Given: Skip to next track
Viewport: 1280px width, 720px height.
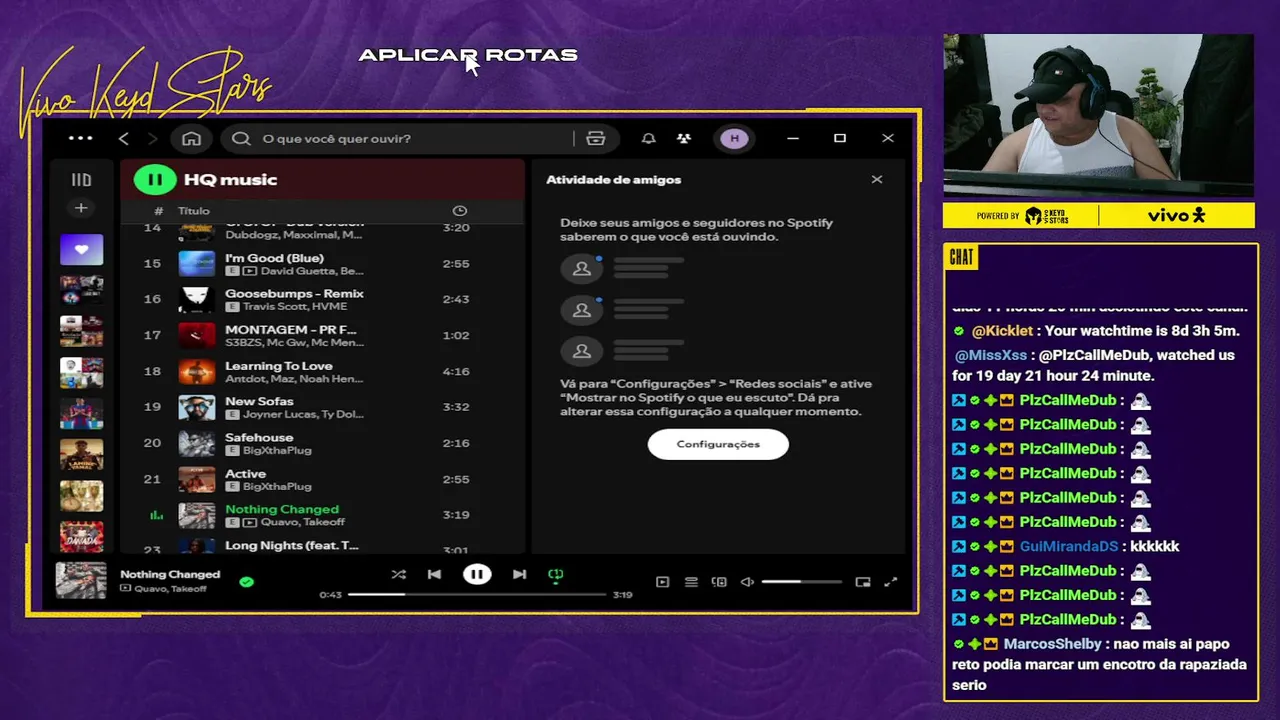Looking at the screenshot, I should [x=519, y=574].
